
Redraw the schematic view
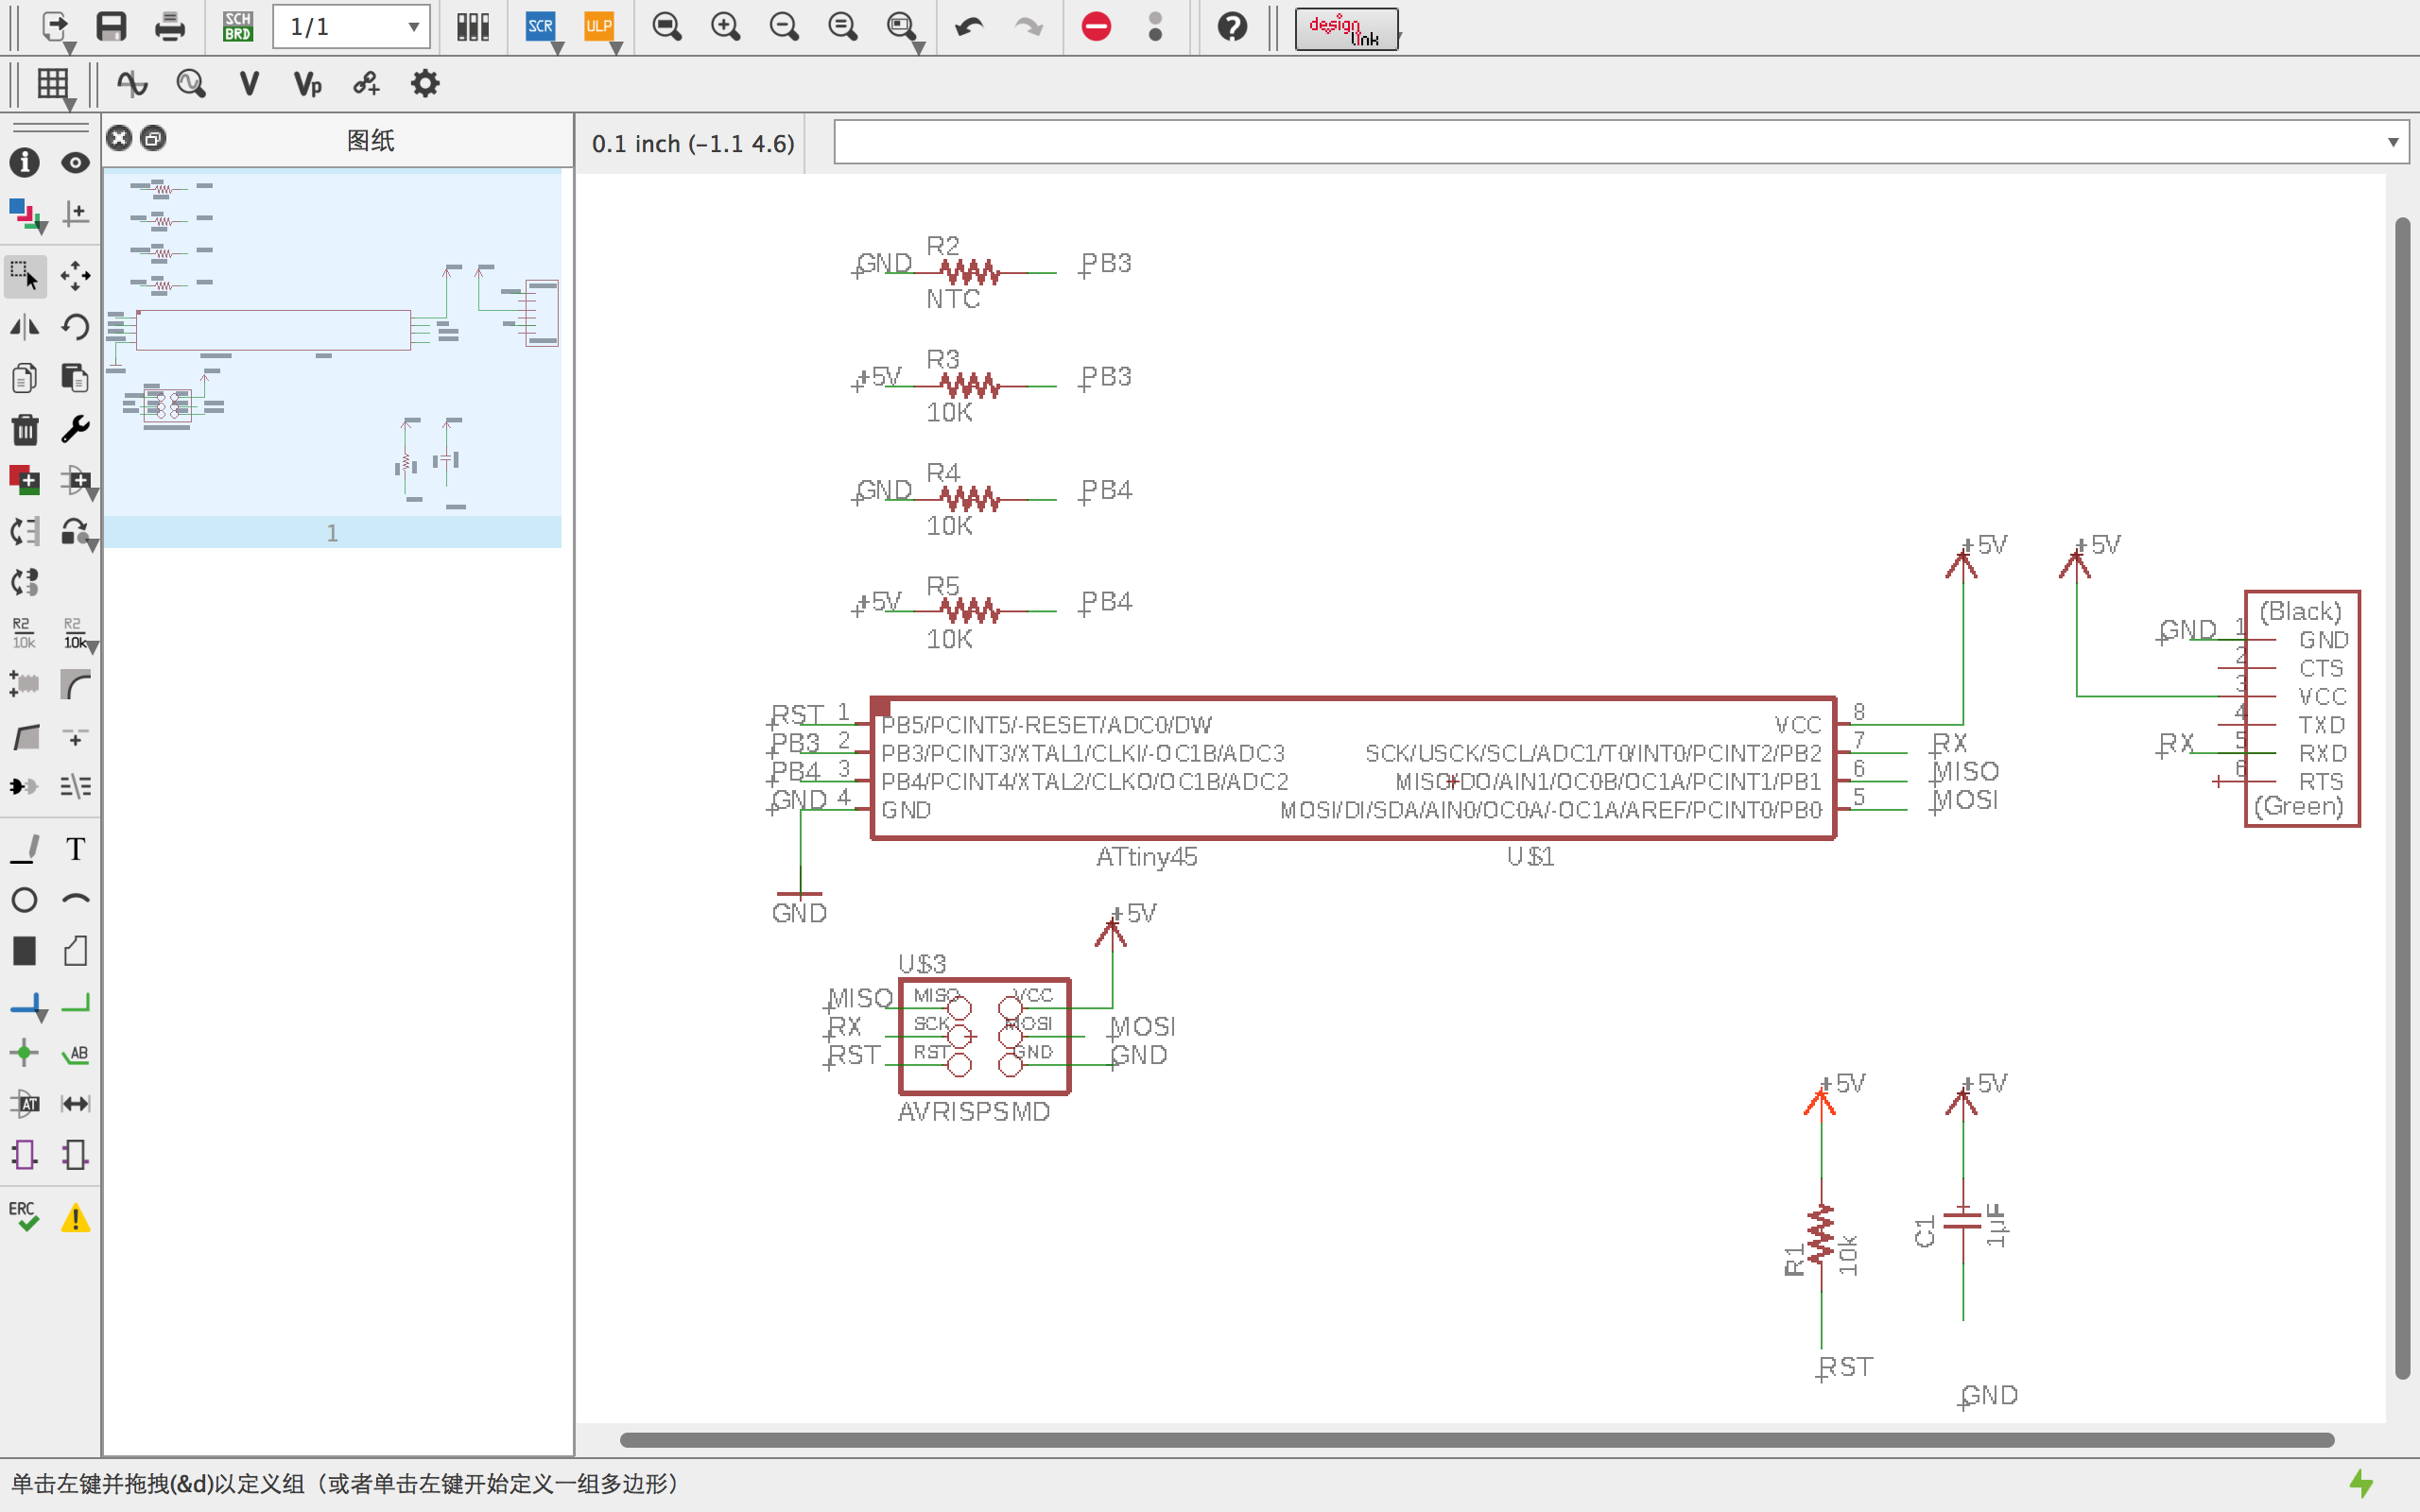click(843, 27)
